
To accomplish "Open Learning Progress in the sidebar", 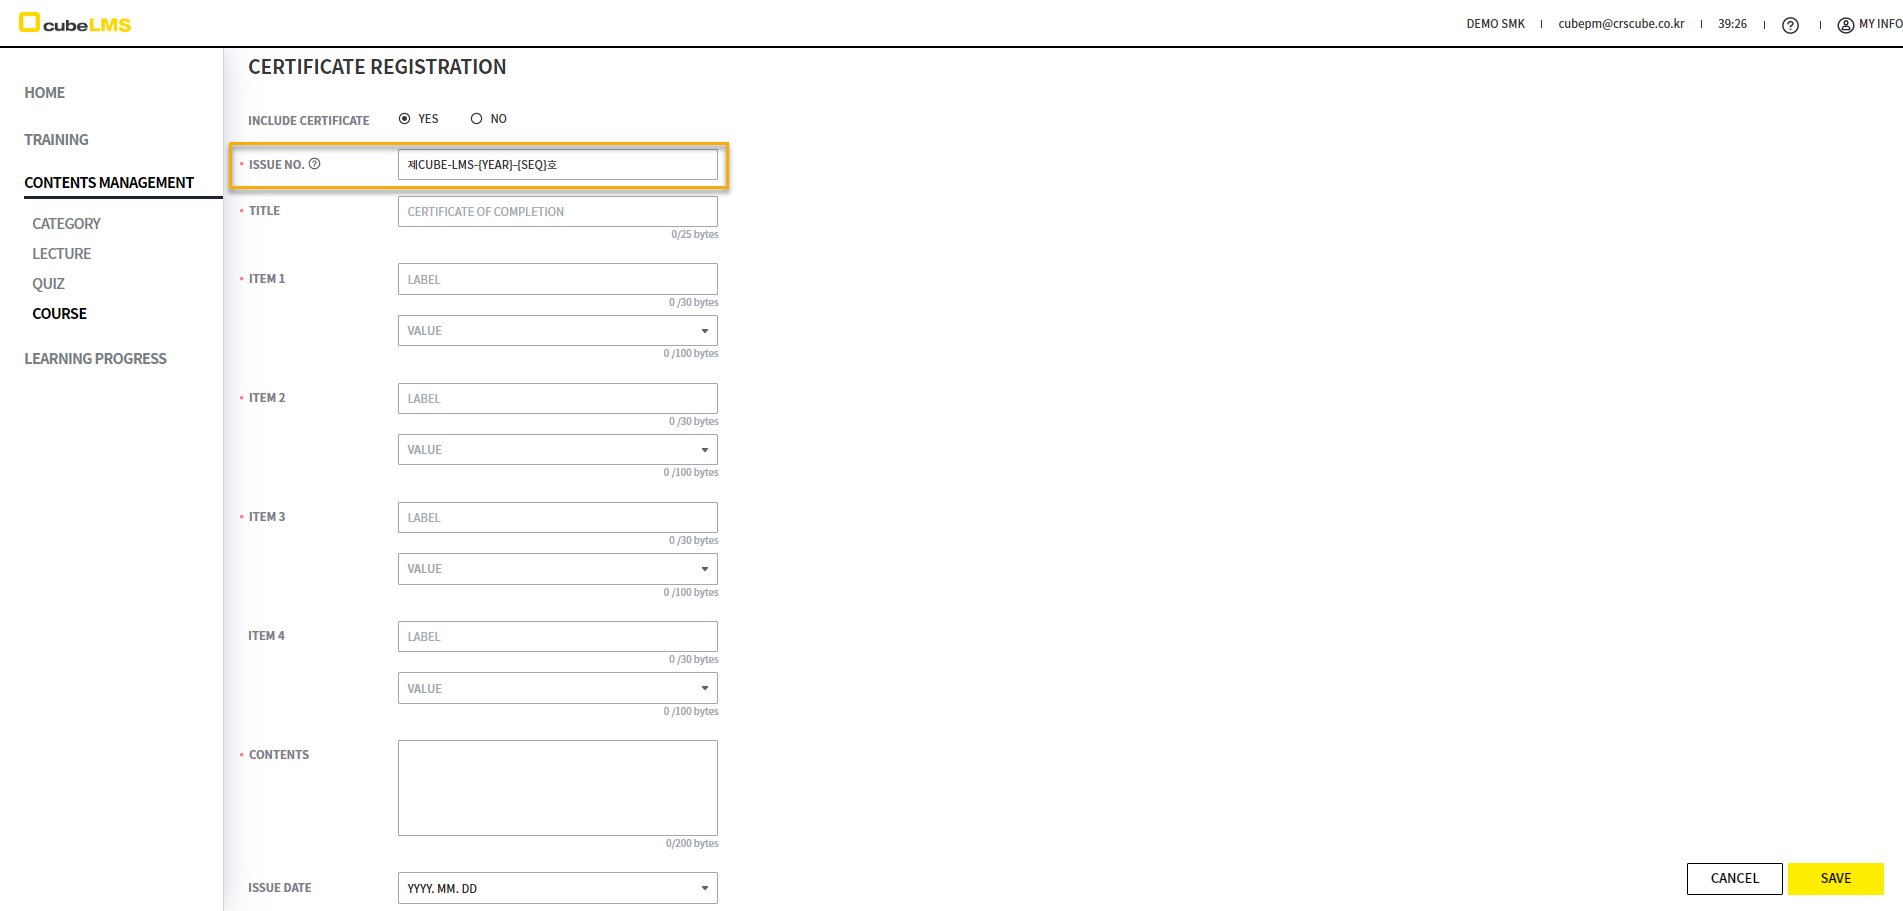I will [x=96, y=359].
